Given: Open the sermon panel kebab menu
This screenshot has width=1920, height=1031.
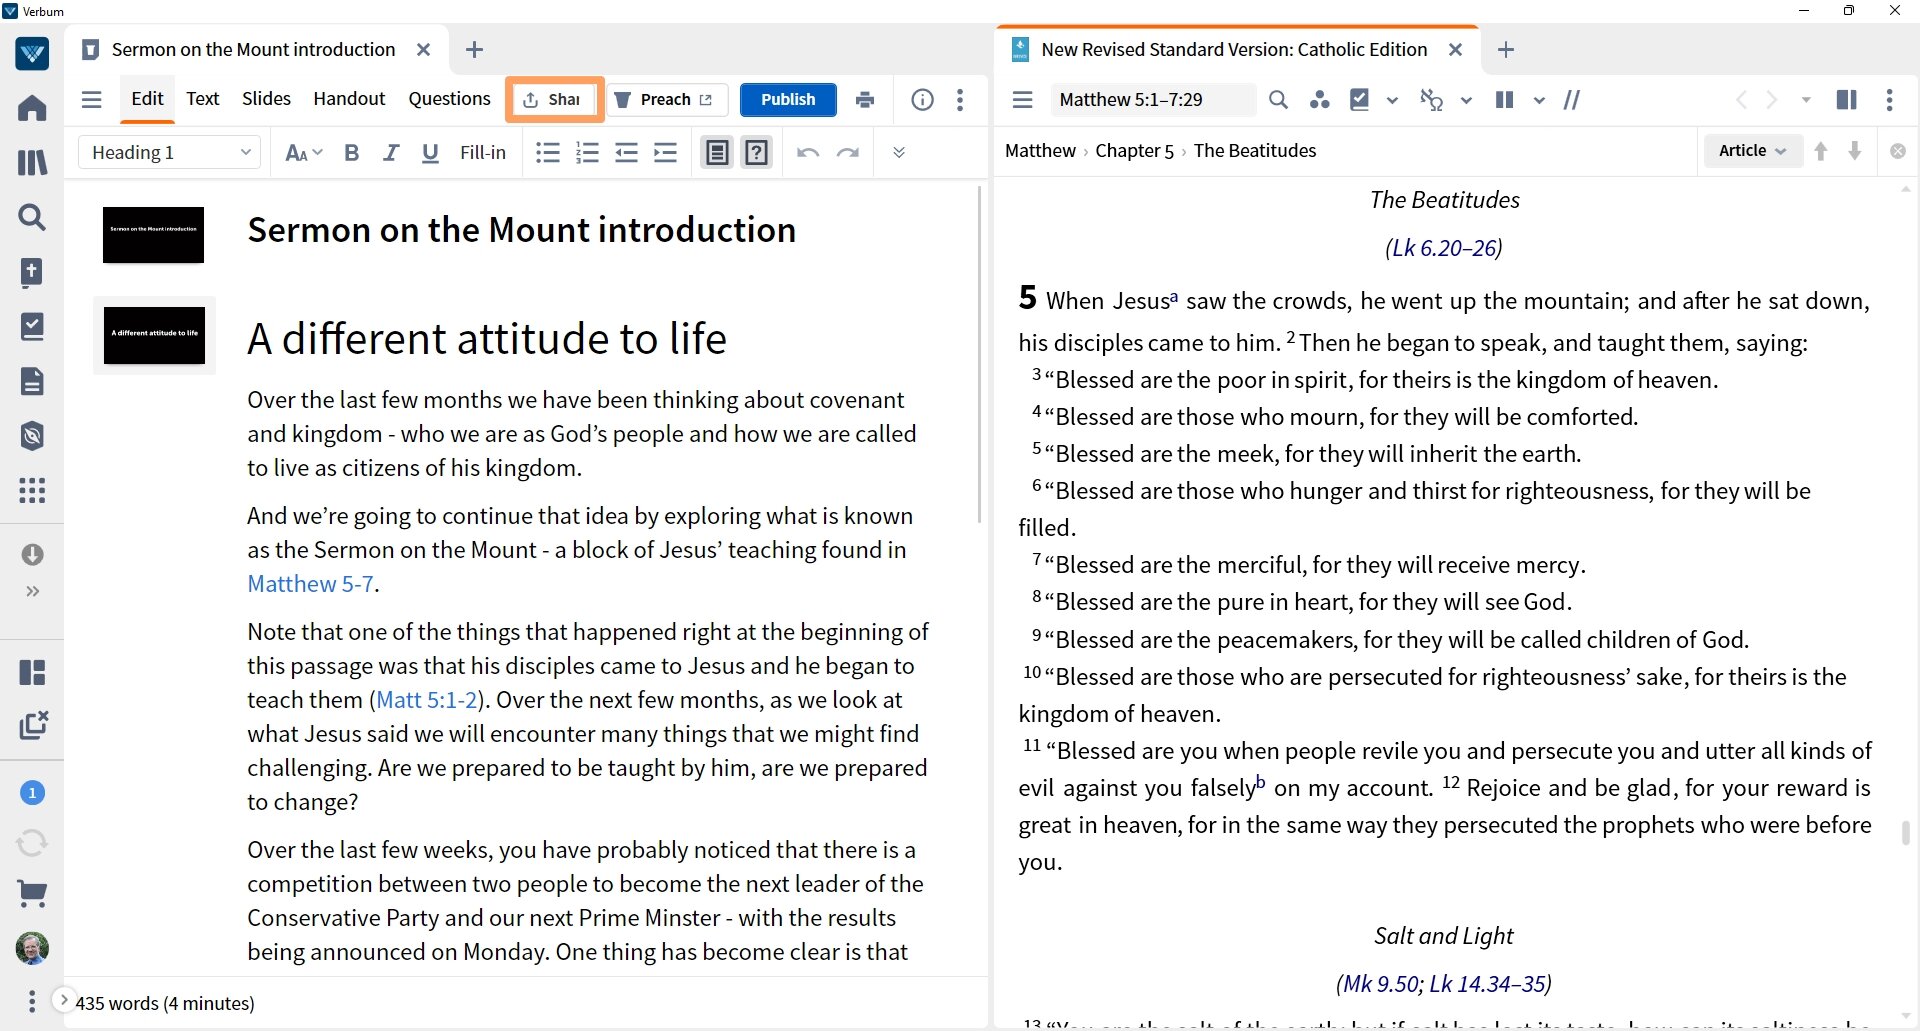Looking at the screenshot, I should pyautogui.click(x=960, y=99).
